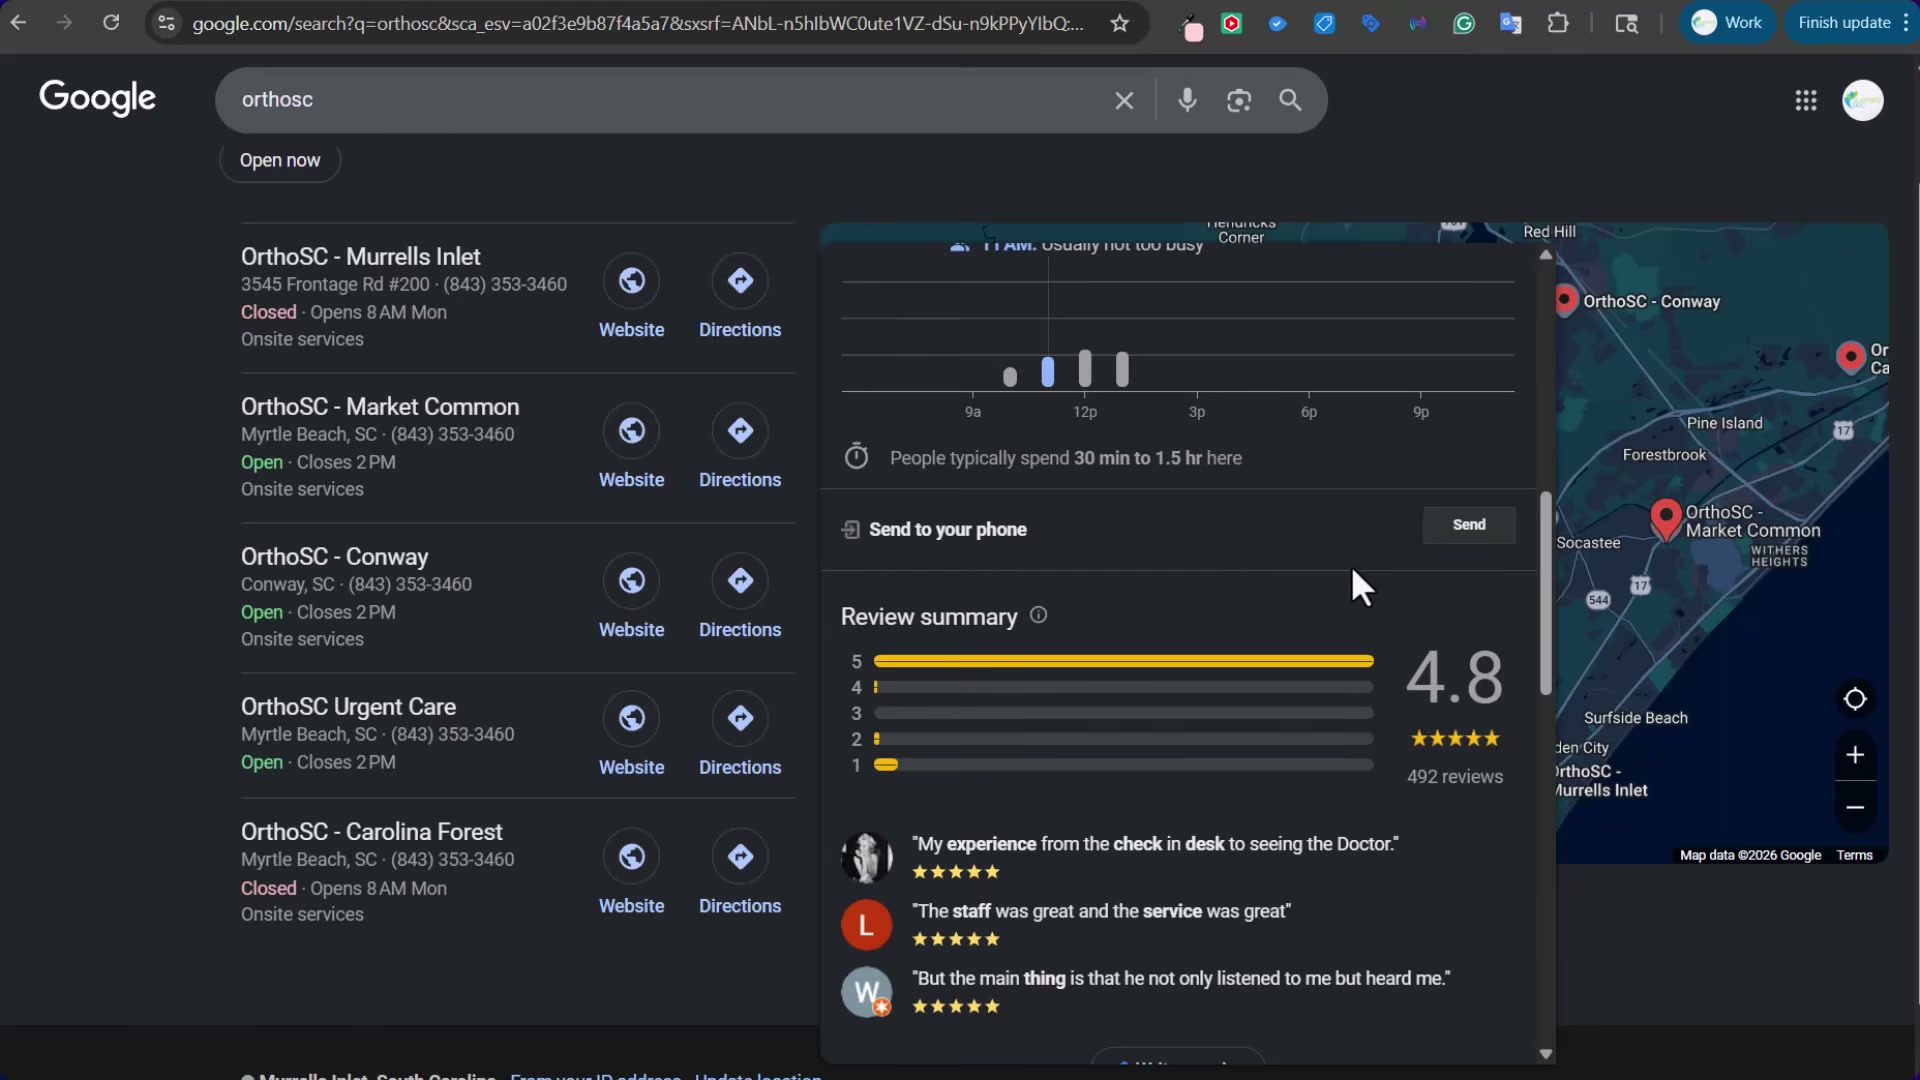Clear the search query text
Image resolution: width=1920 pixels, height=1080 pixels.
[x=1124, y=100]
